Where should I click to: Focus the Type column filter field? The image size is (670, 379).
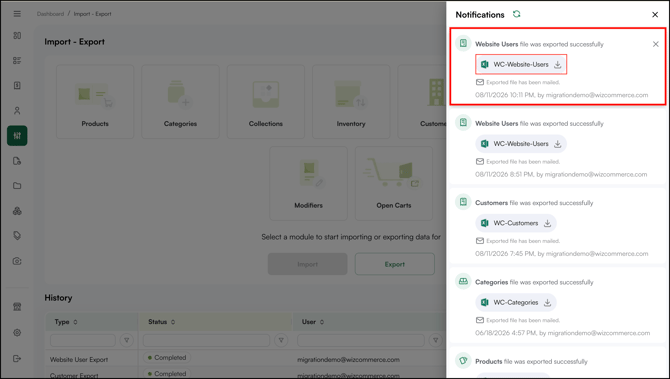pyautogui.click(x=83, y=341)
